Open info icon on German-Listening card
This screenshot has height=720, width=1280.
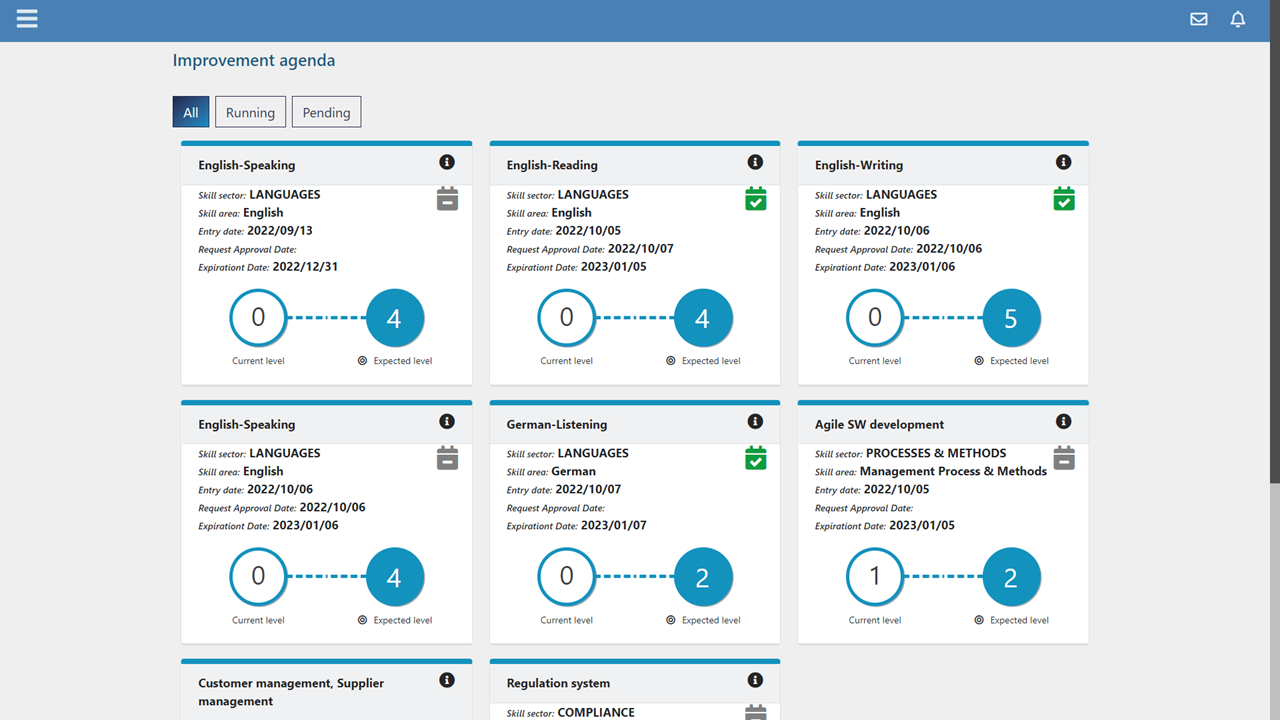(755, 421)
